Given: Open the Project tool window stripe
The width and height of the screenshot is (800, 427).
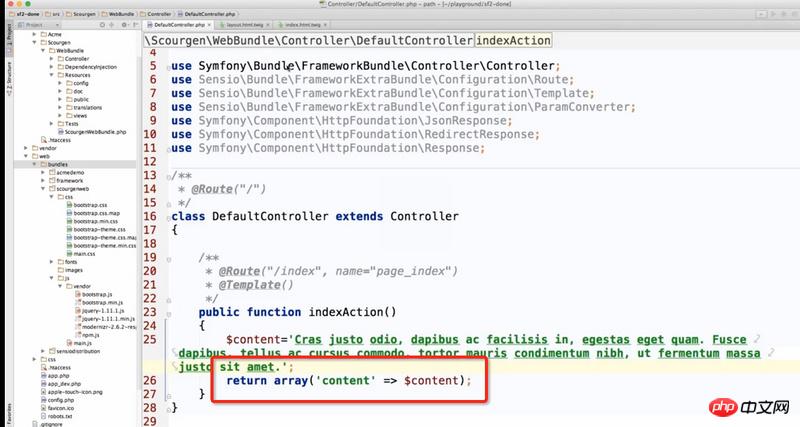Looking at the screenshot, I should click(9, 36).
